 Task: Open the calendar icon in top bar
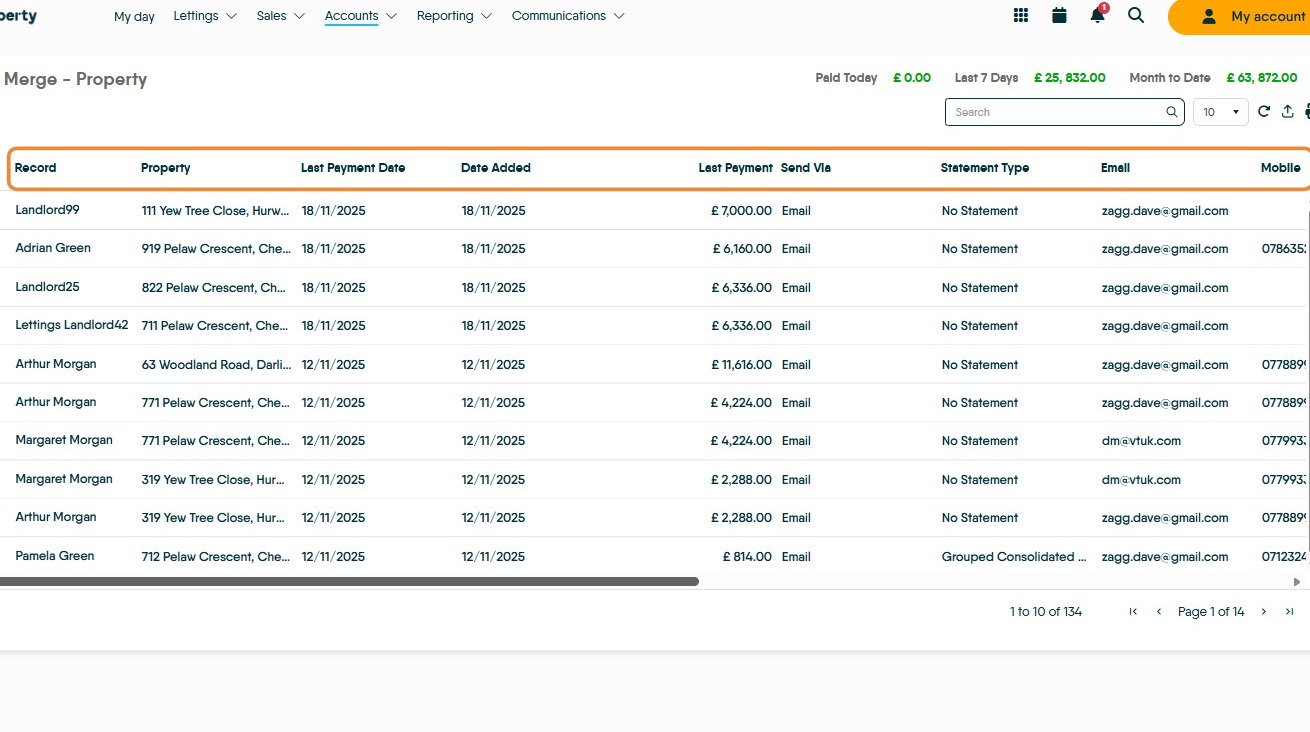[1059, 16]
